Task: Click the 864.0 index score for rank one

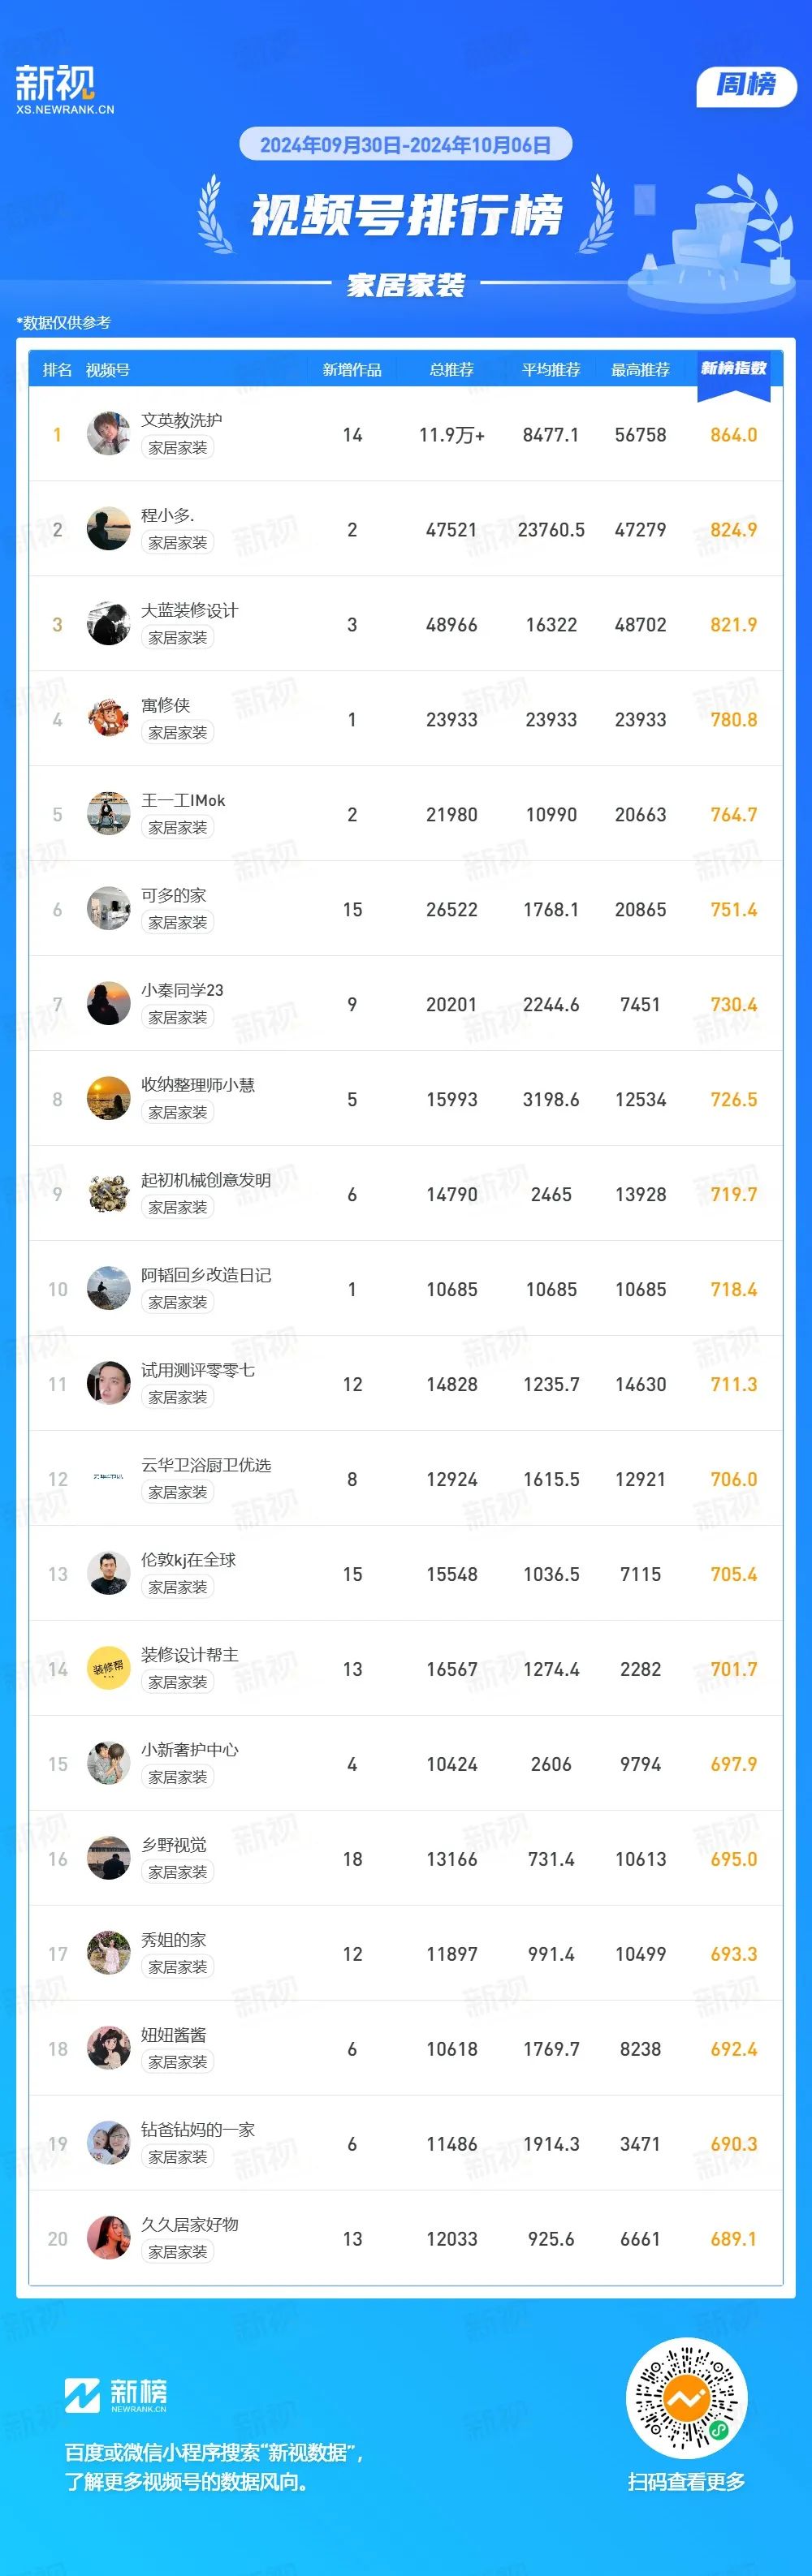Action: click(x=734, y=435)
